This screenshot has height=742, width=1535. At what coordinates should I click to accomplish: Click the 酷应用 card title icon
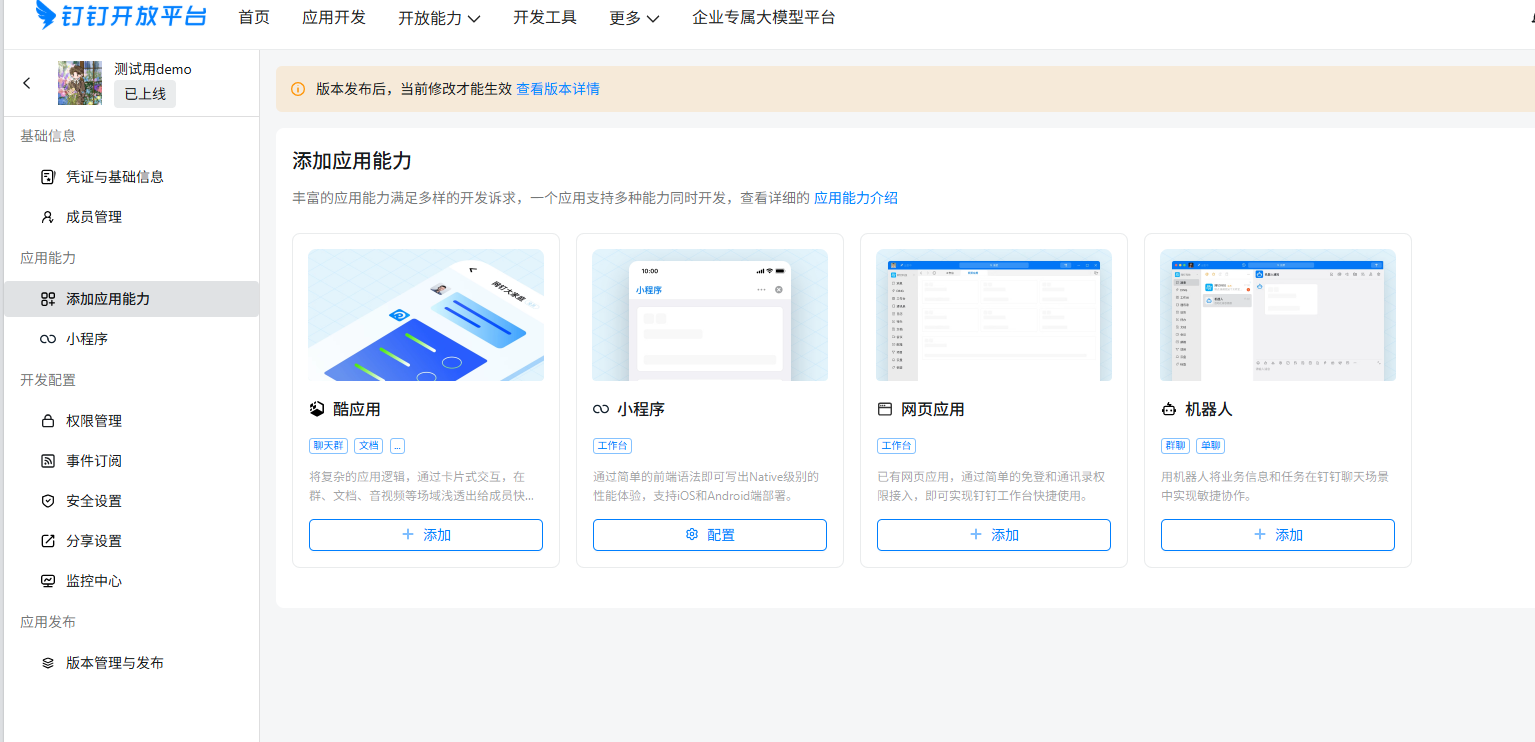coord(317,409)
